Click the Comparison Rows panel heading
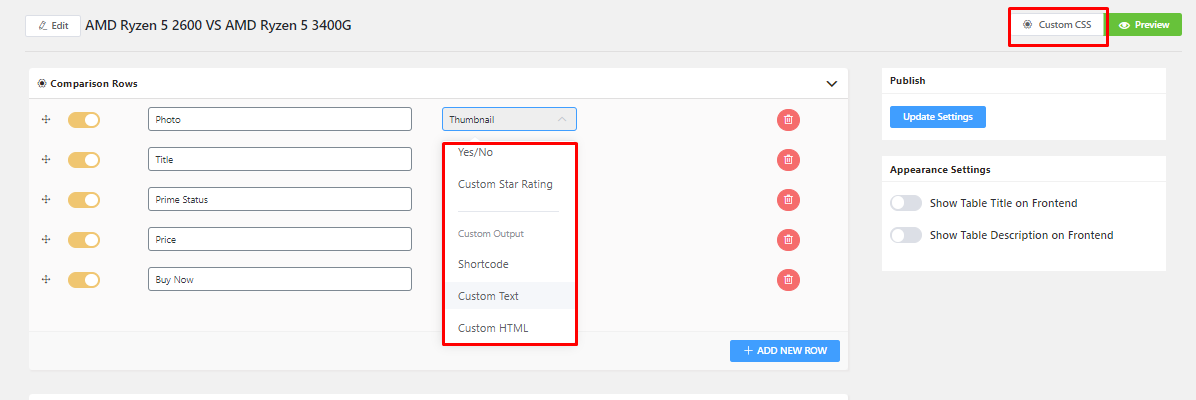This screenshot has width=1196, height=400. coord(94,83)
